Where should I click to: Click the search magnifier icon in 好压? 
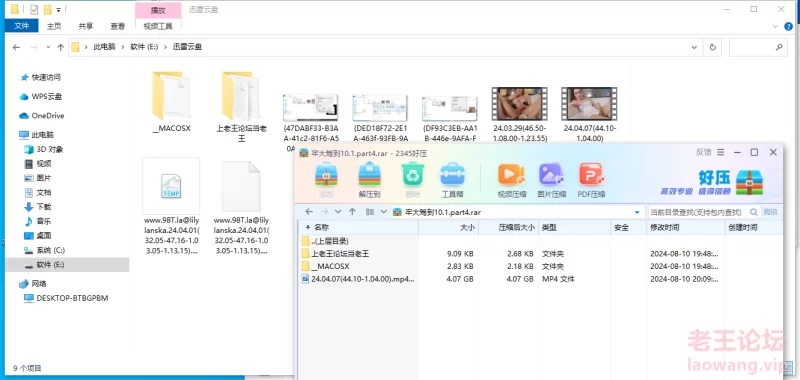[754, 212]
